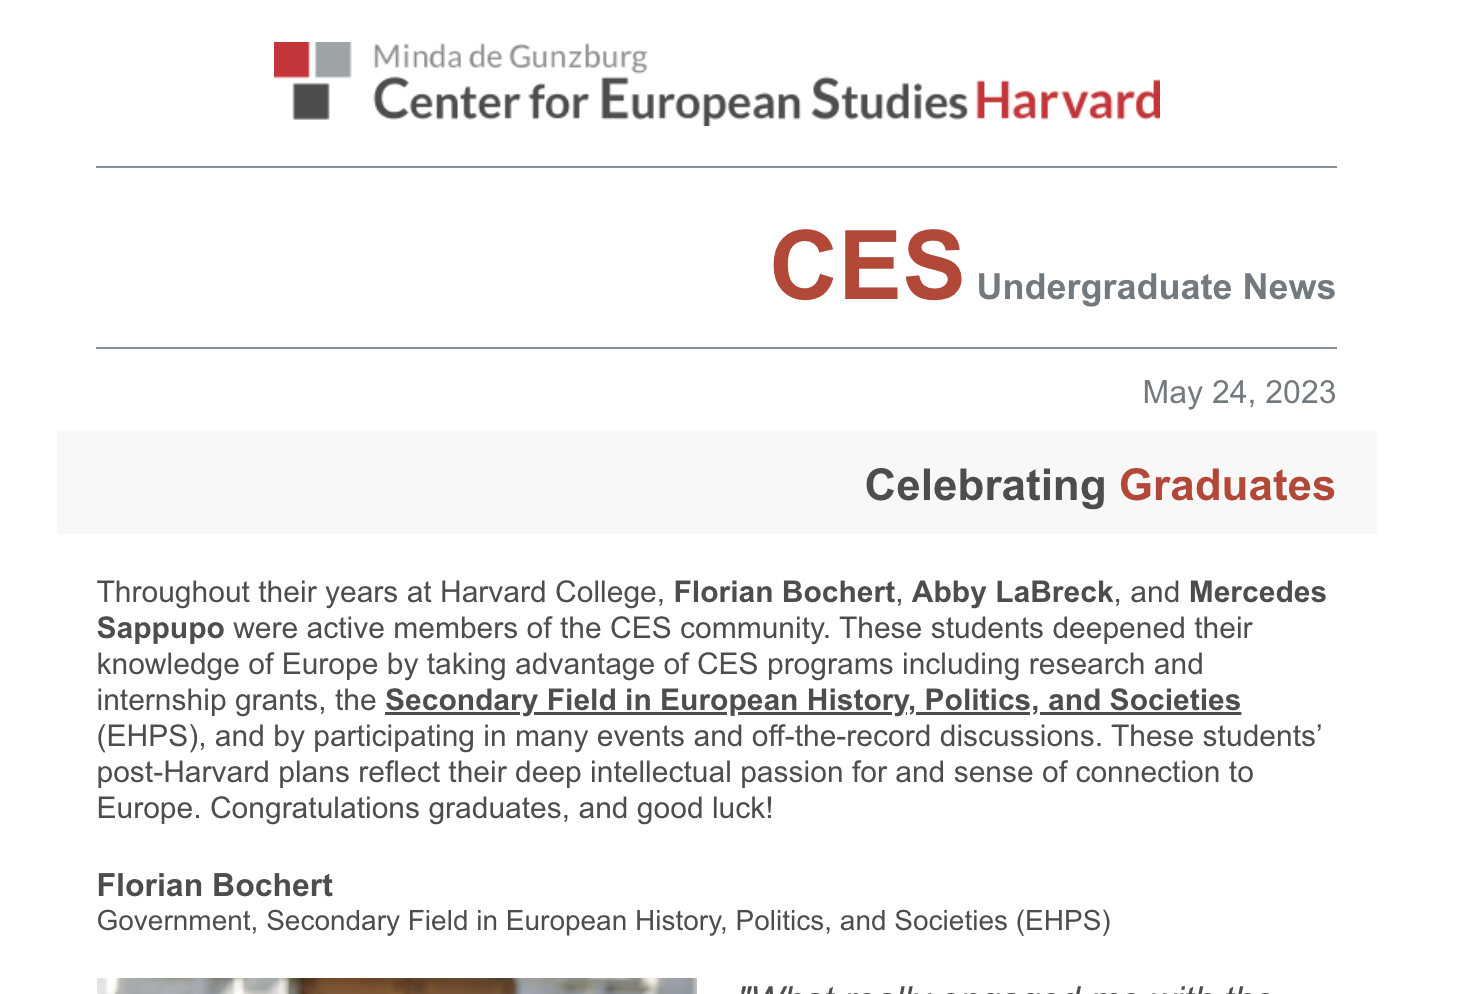
Task: Click the Florian Bochert section heading
Action: (x=214, y=885)
